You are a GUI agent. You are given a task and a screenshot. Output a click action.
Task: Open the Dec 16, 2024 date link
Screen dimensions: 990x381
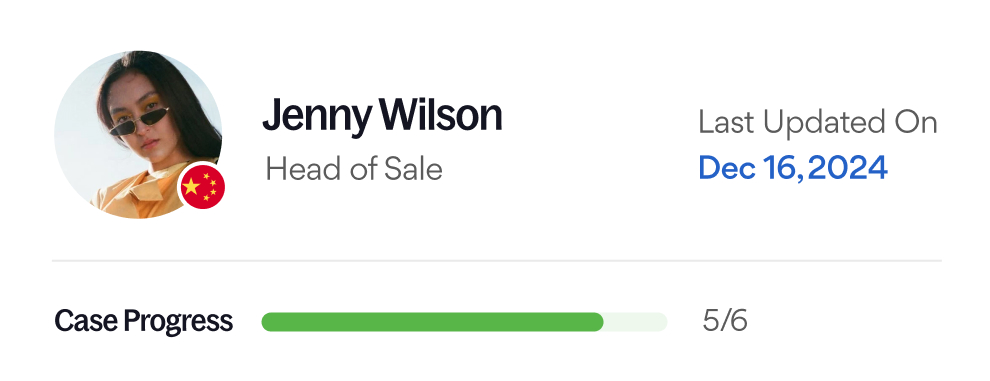point(793,168)
